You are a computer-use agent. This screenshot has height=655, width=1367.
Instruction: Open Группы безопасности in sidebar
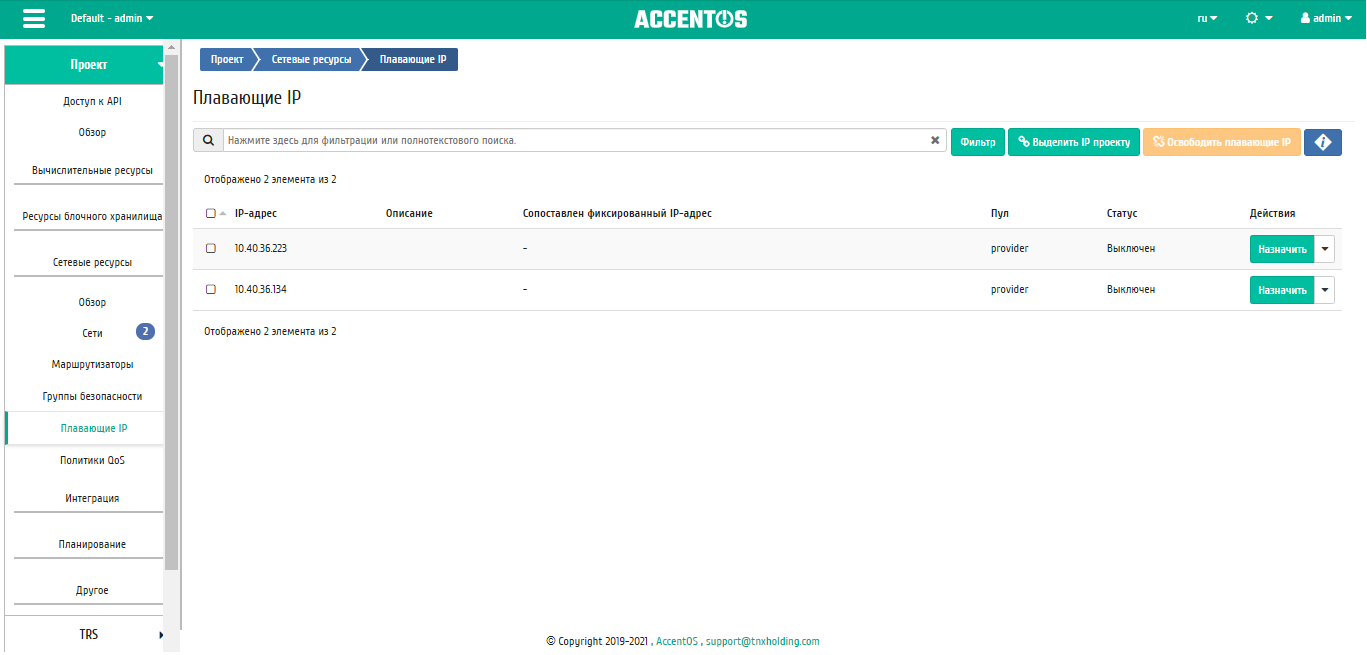(92, 396)
